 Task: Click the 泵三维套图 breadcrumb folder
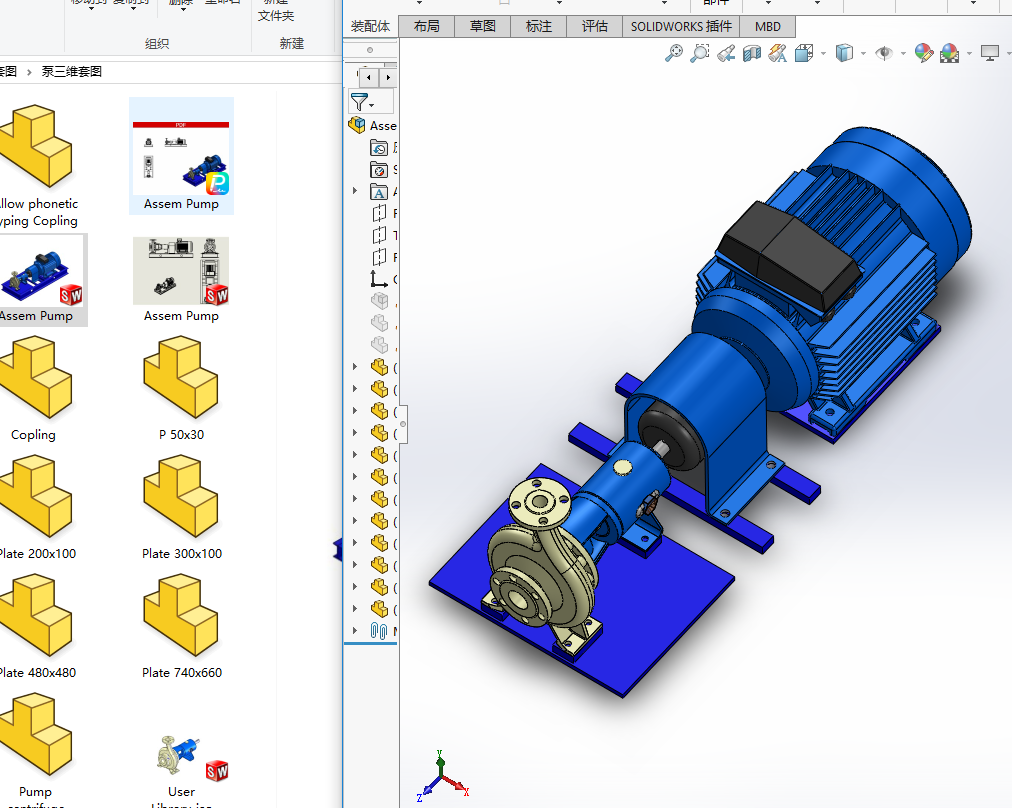point(71,71)
